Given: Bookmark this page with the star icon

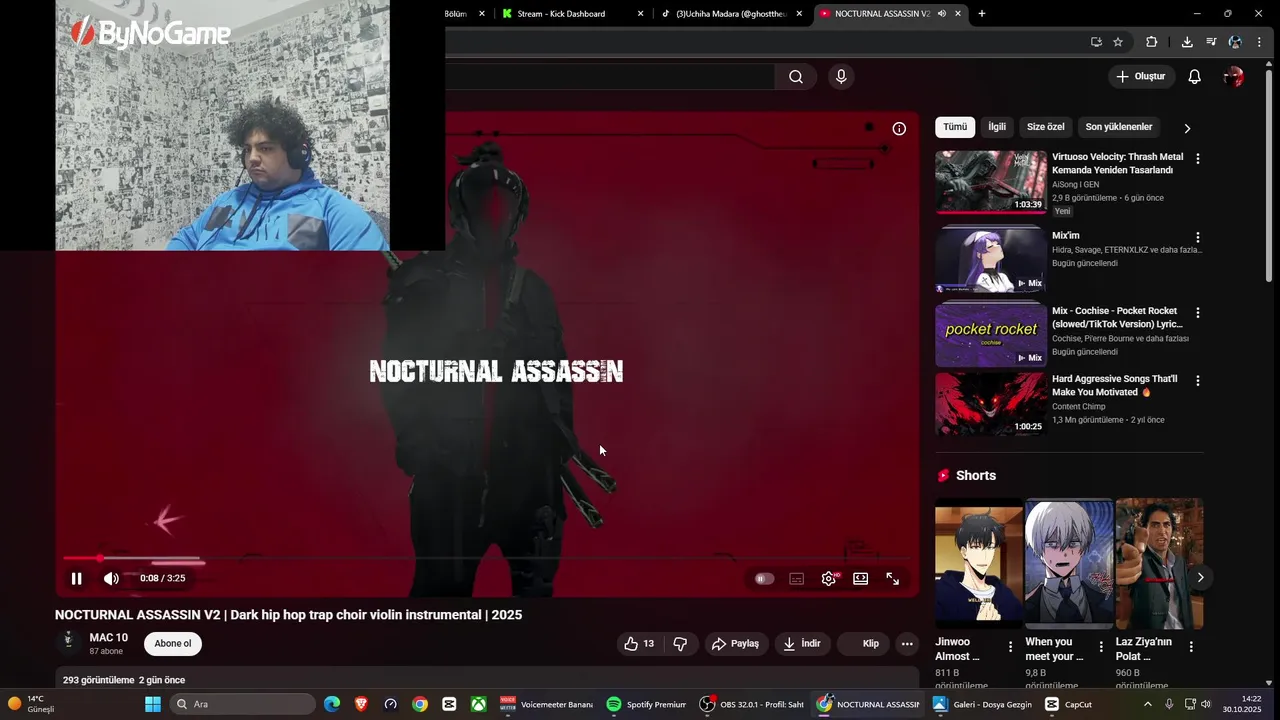Looking at the screenshot, I should pos(1118,42).
